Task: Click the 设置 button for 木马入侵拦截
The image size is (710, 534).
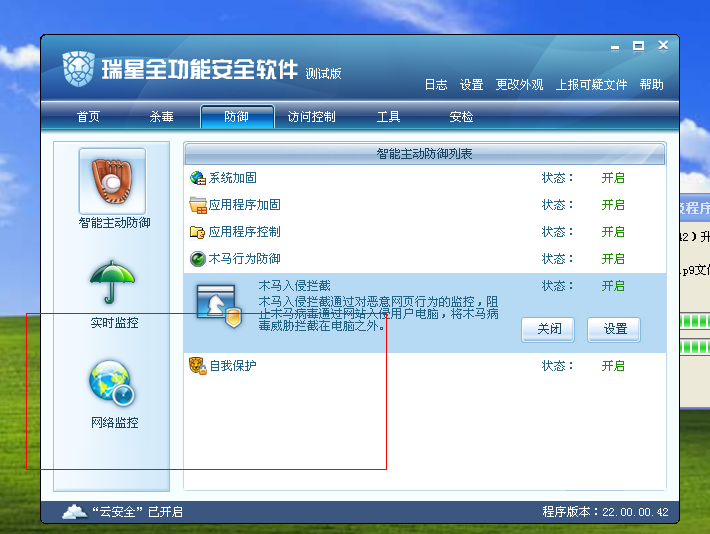Action: pos(614,329)
